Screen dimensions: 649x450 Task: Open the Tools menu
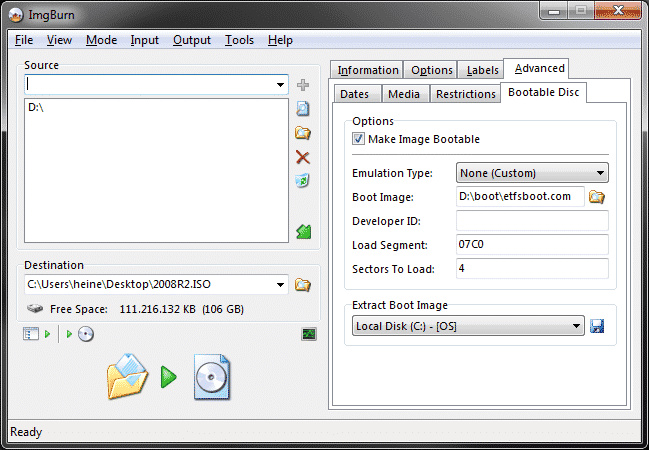pyautogui.click(x=239, y=40)
